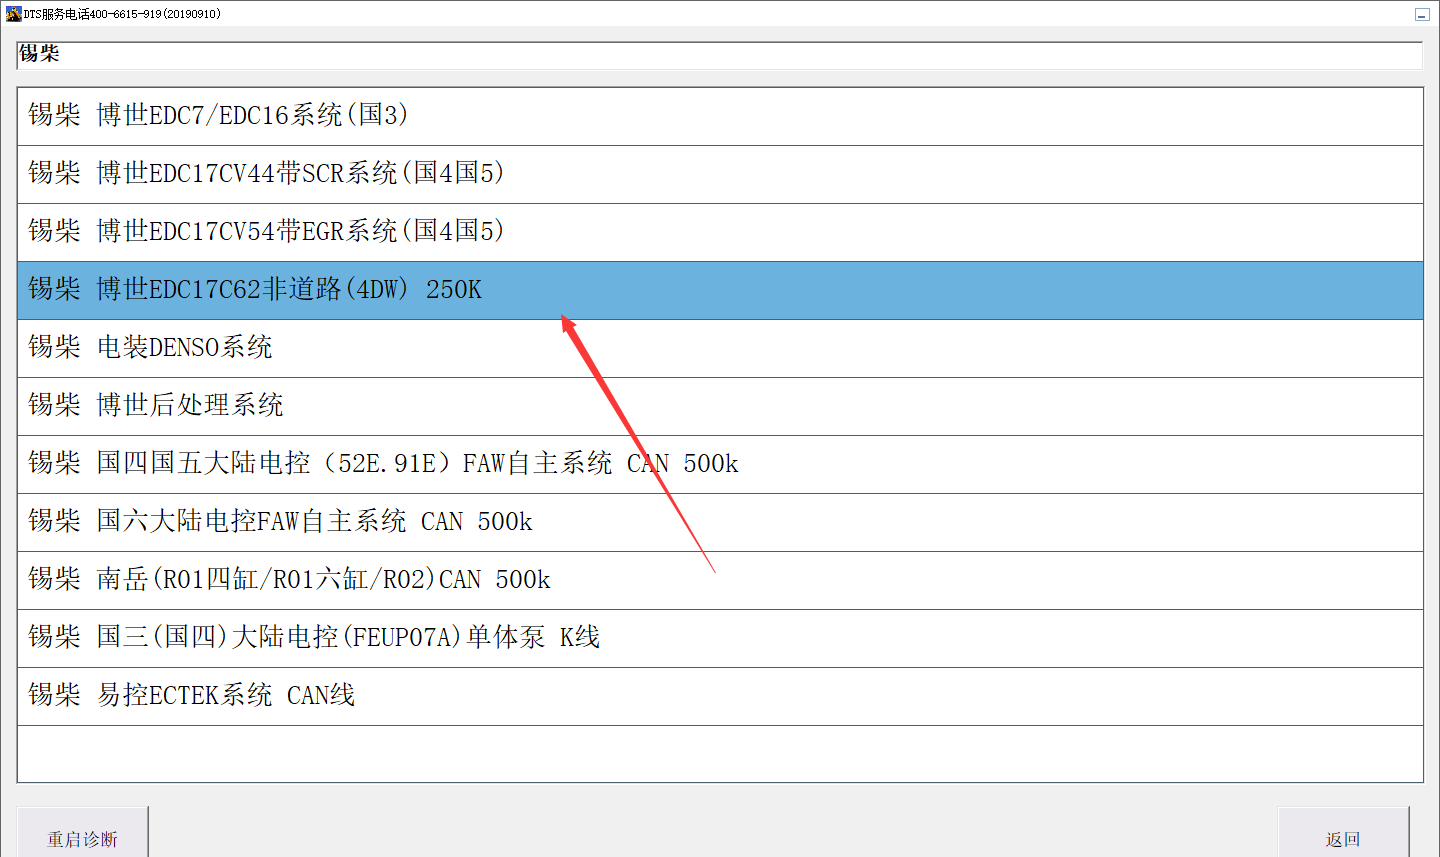
Task: Choose 锡柴 博世EDC17CV44带SCR系统 row
Action: click(720, 175)
